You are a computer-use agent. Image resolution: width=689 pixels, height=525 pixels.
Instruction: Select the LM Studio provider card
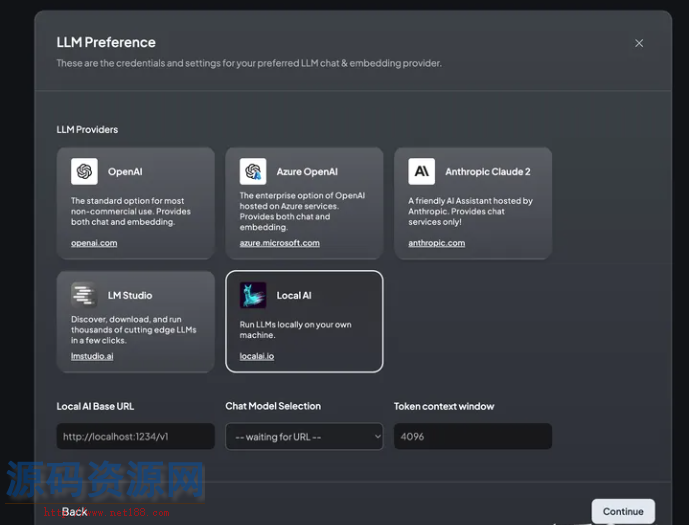coord(135,322)
